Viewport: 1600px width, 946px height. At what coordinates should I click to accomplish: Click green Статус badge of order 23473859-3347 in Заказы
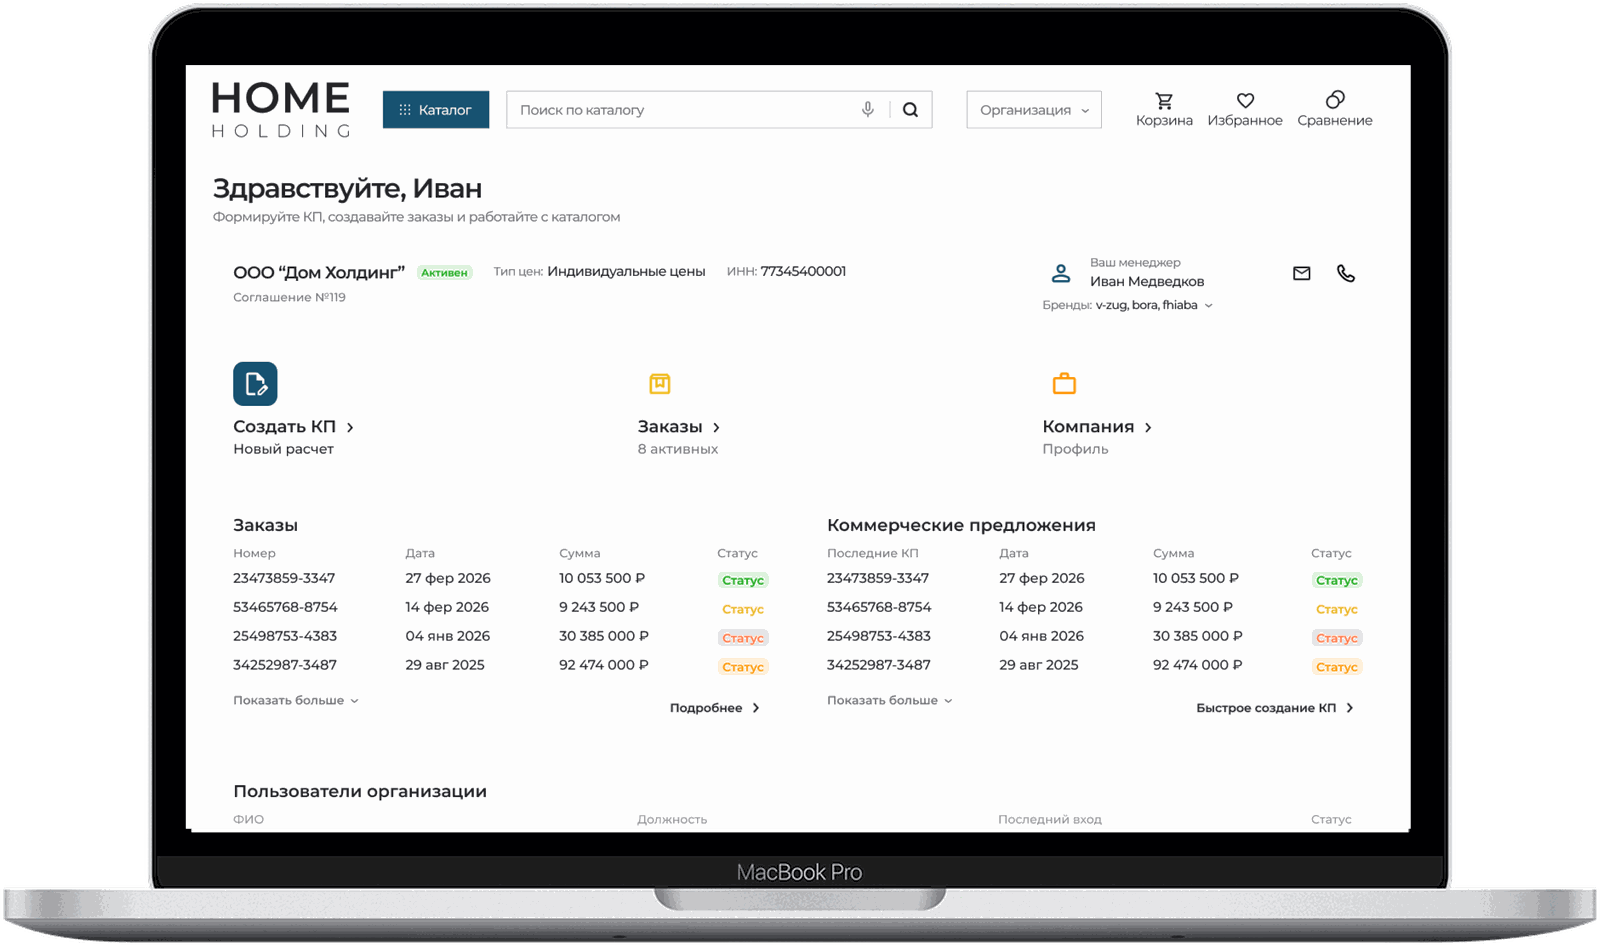[743, 580]
